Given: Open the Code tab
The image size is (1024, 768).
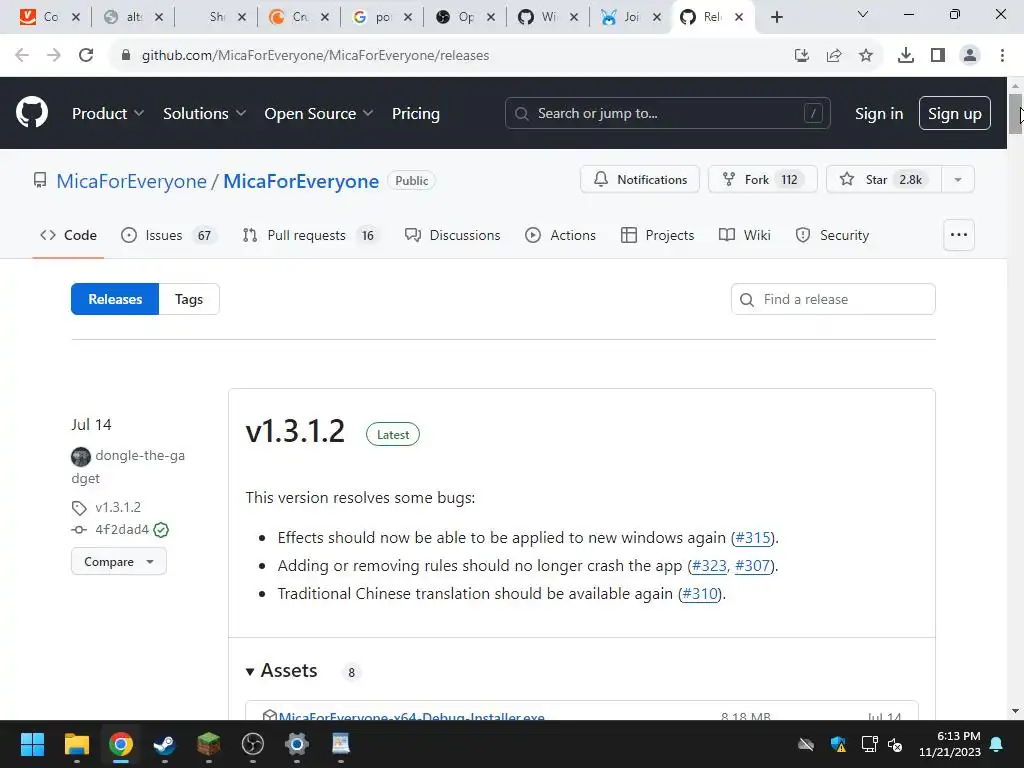Looking at the screenshot, I should click(68, 235).
